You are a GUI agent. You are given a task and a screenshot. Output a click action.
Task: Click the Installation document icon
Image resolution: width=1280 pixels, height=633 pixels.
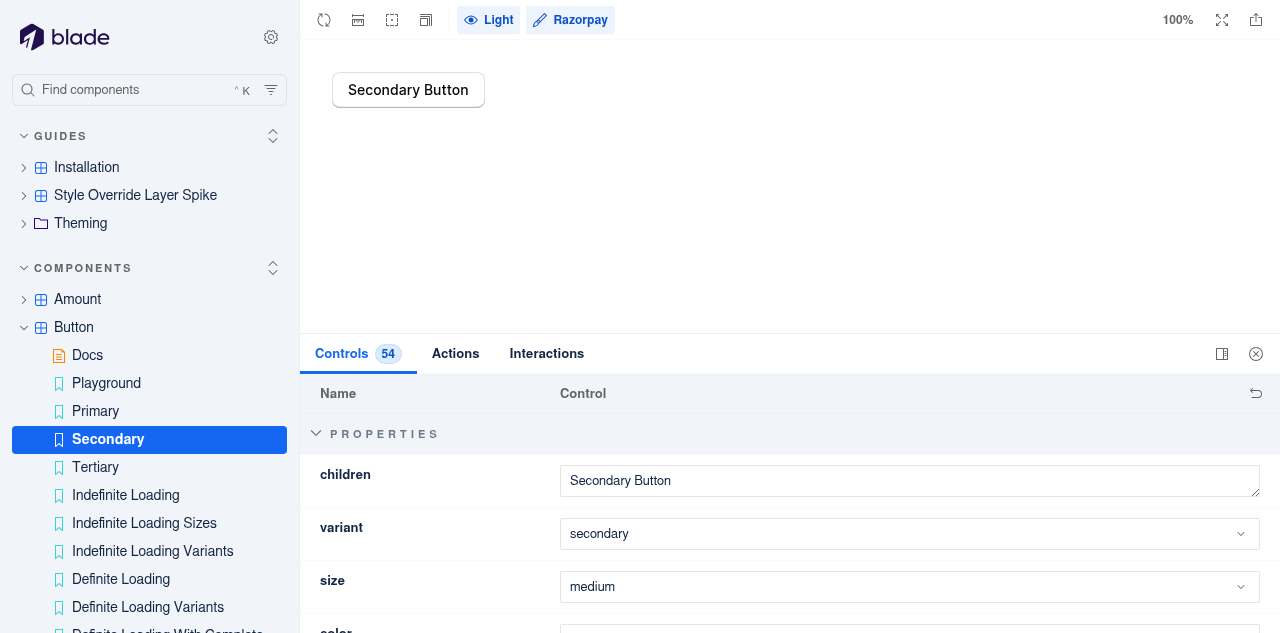(x=41, y=168)
